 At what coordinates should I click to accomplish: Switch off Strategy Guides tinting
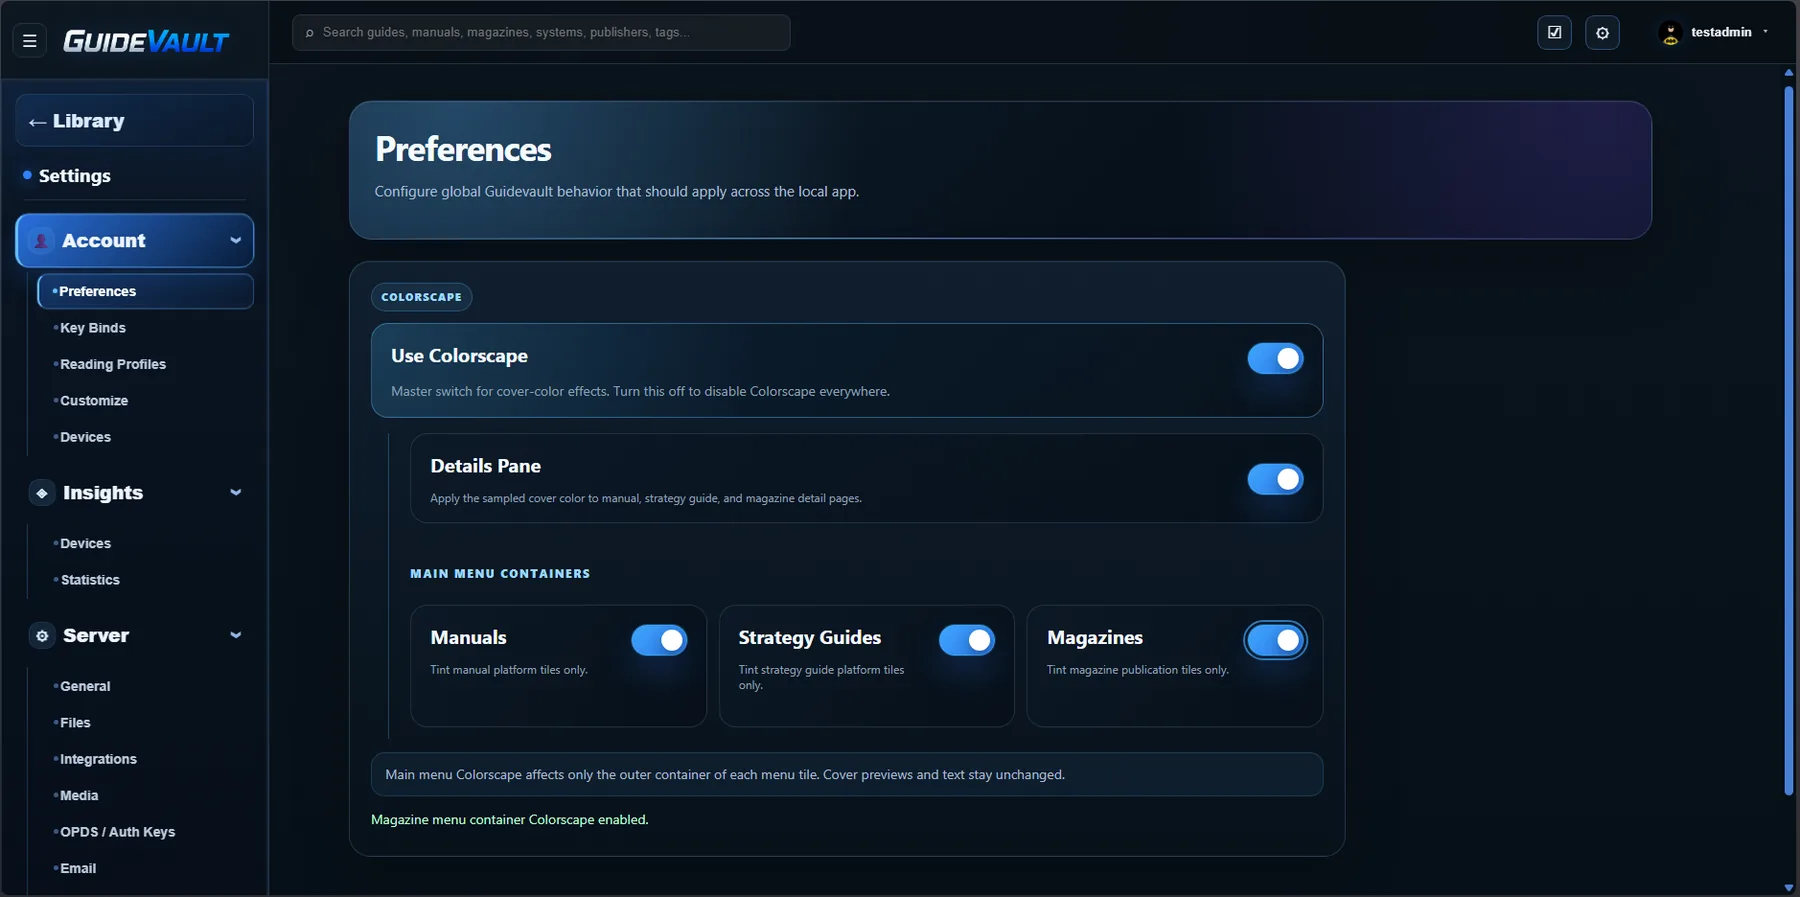point(967,640)
